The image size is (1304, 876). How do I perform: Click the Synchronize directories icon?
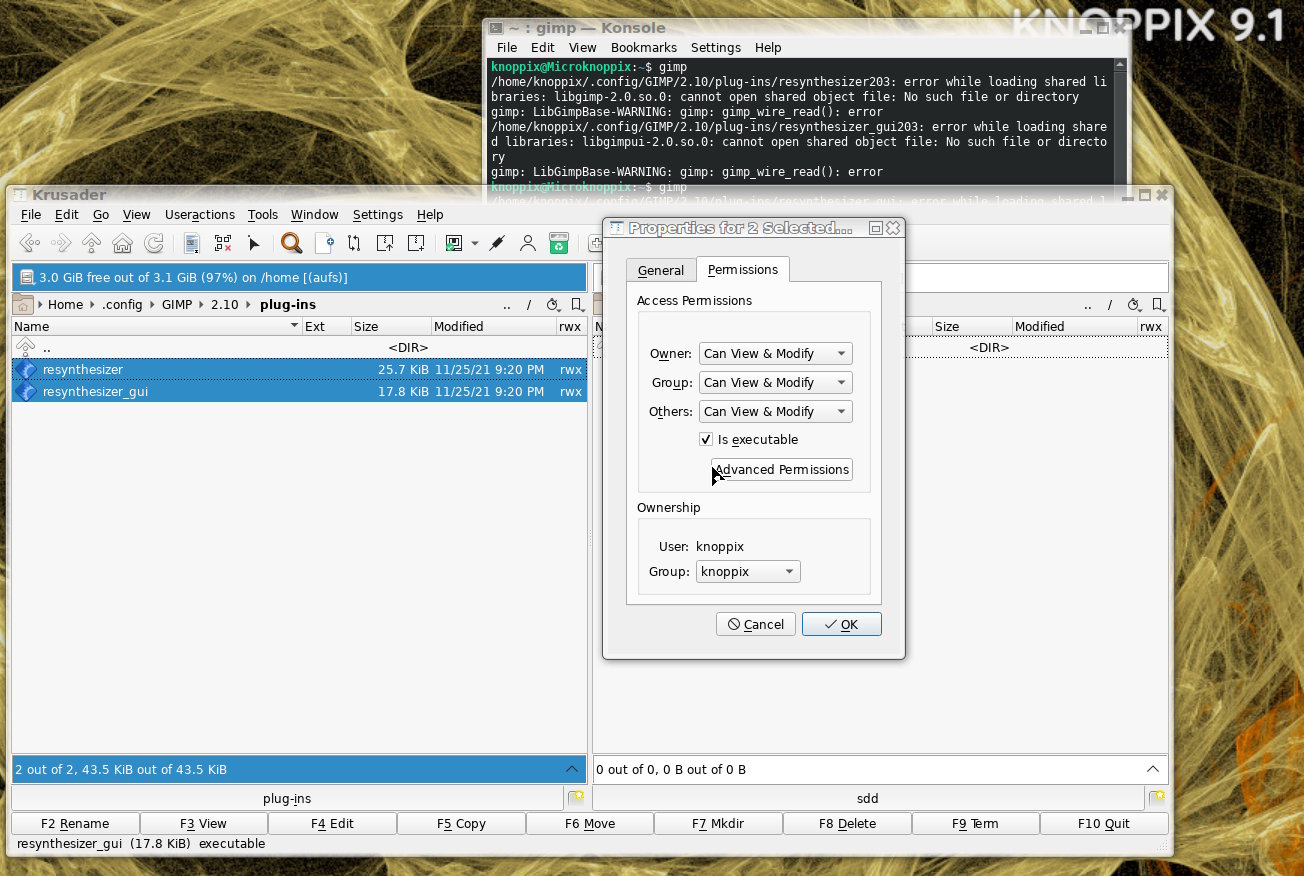(354, 243)
